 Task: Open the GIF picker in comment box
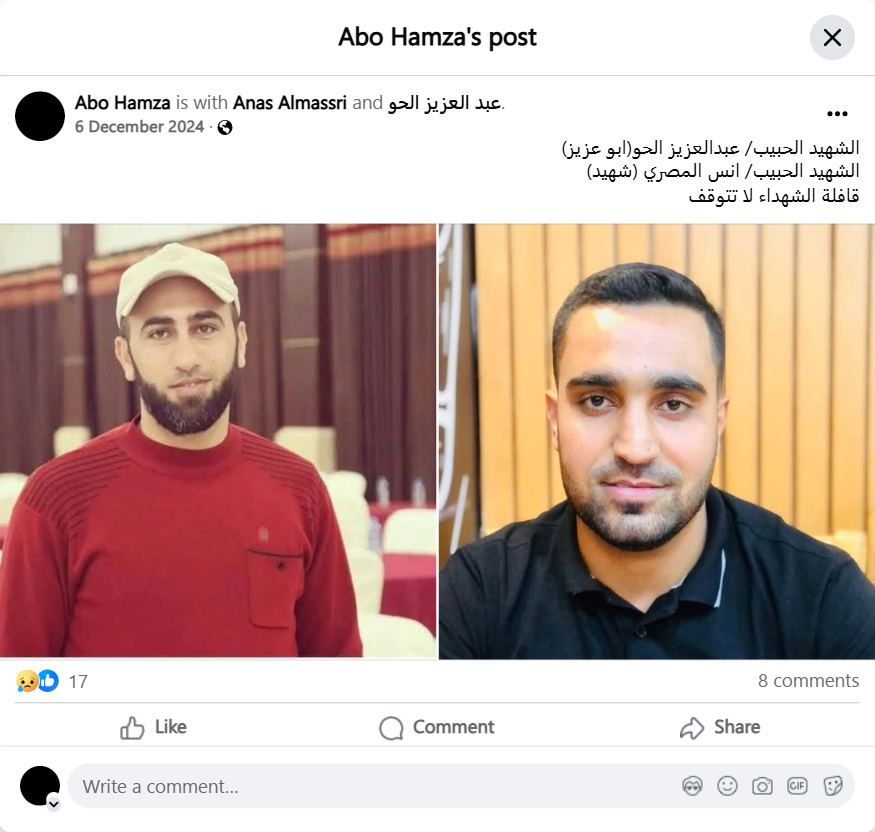tap(797, 786)
